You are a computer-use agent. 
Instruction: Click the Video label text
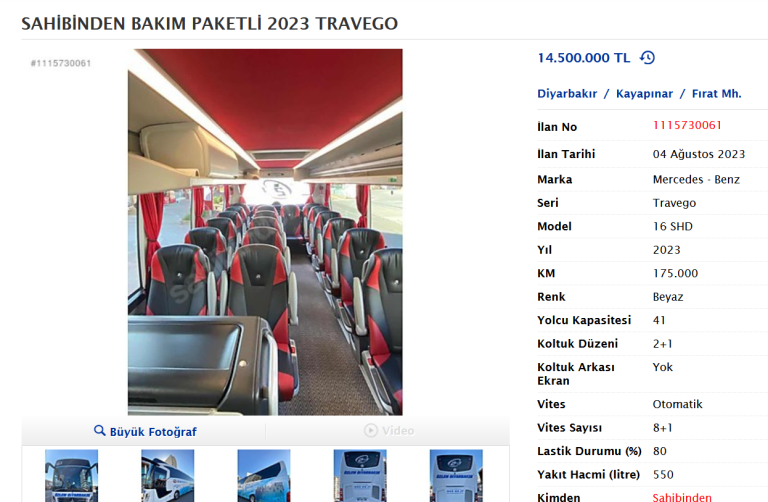(398, 430)
